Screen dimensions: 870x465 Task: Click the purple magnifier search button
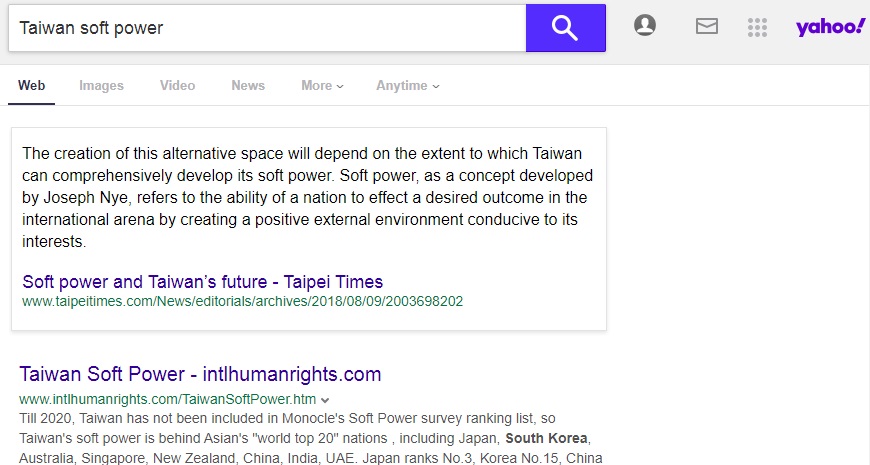[x=565, y=28]
